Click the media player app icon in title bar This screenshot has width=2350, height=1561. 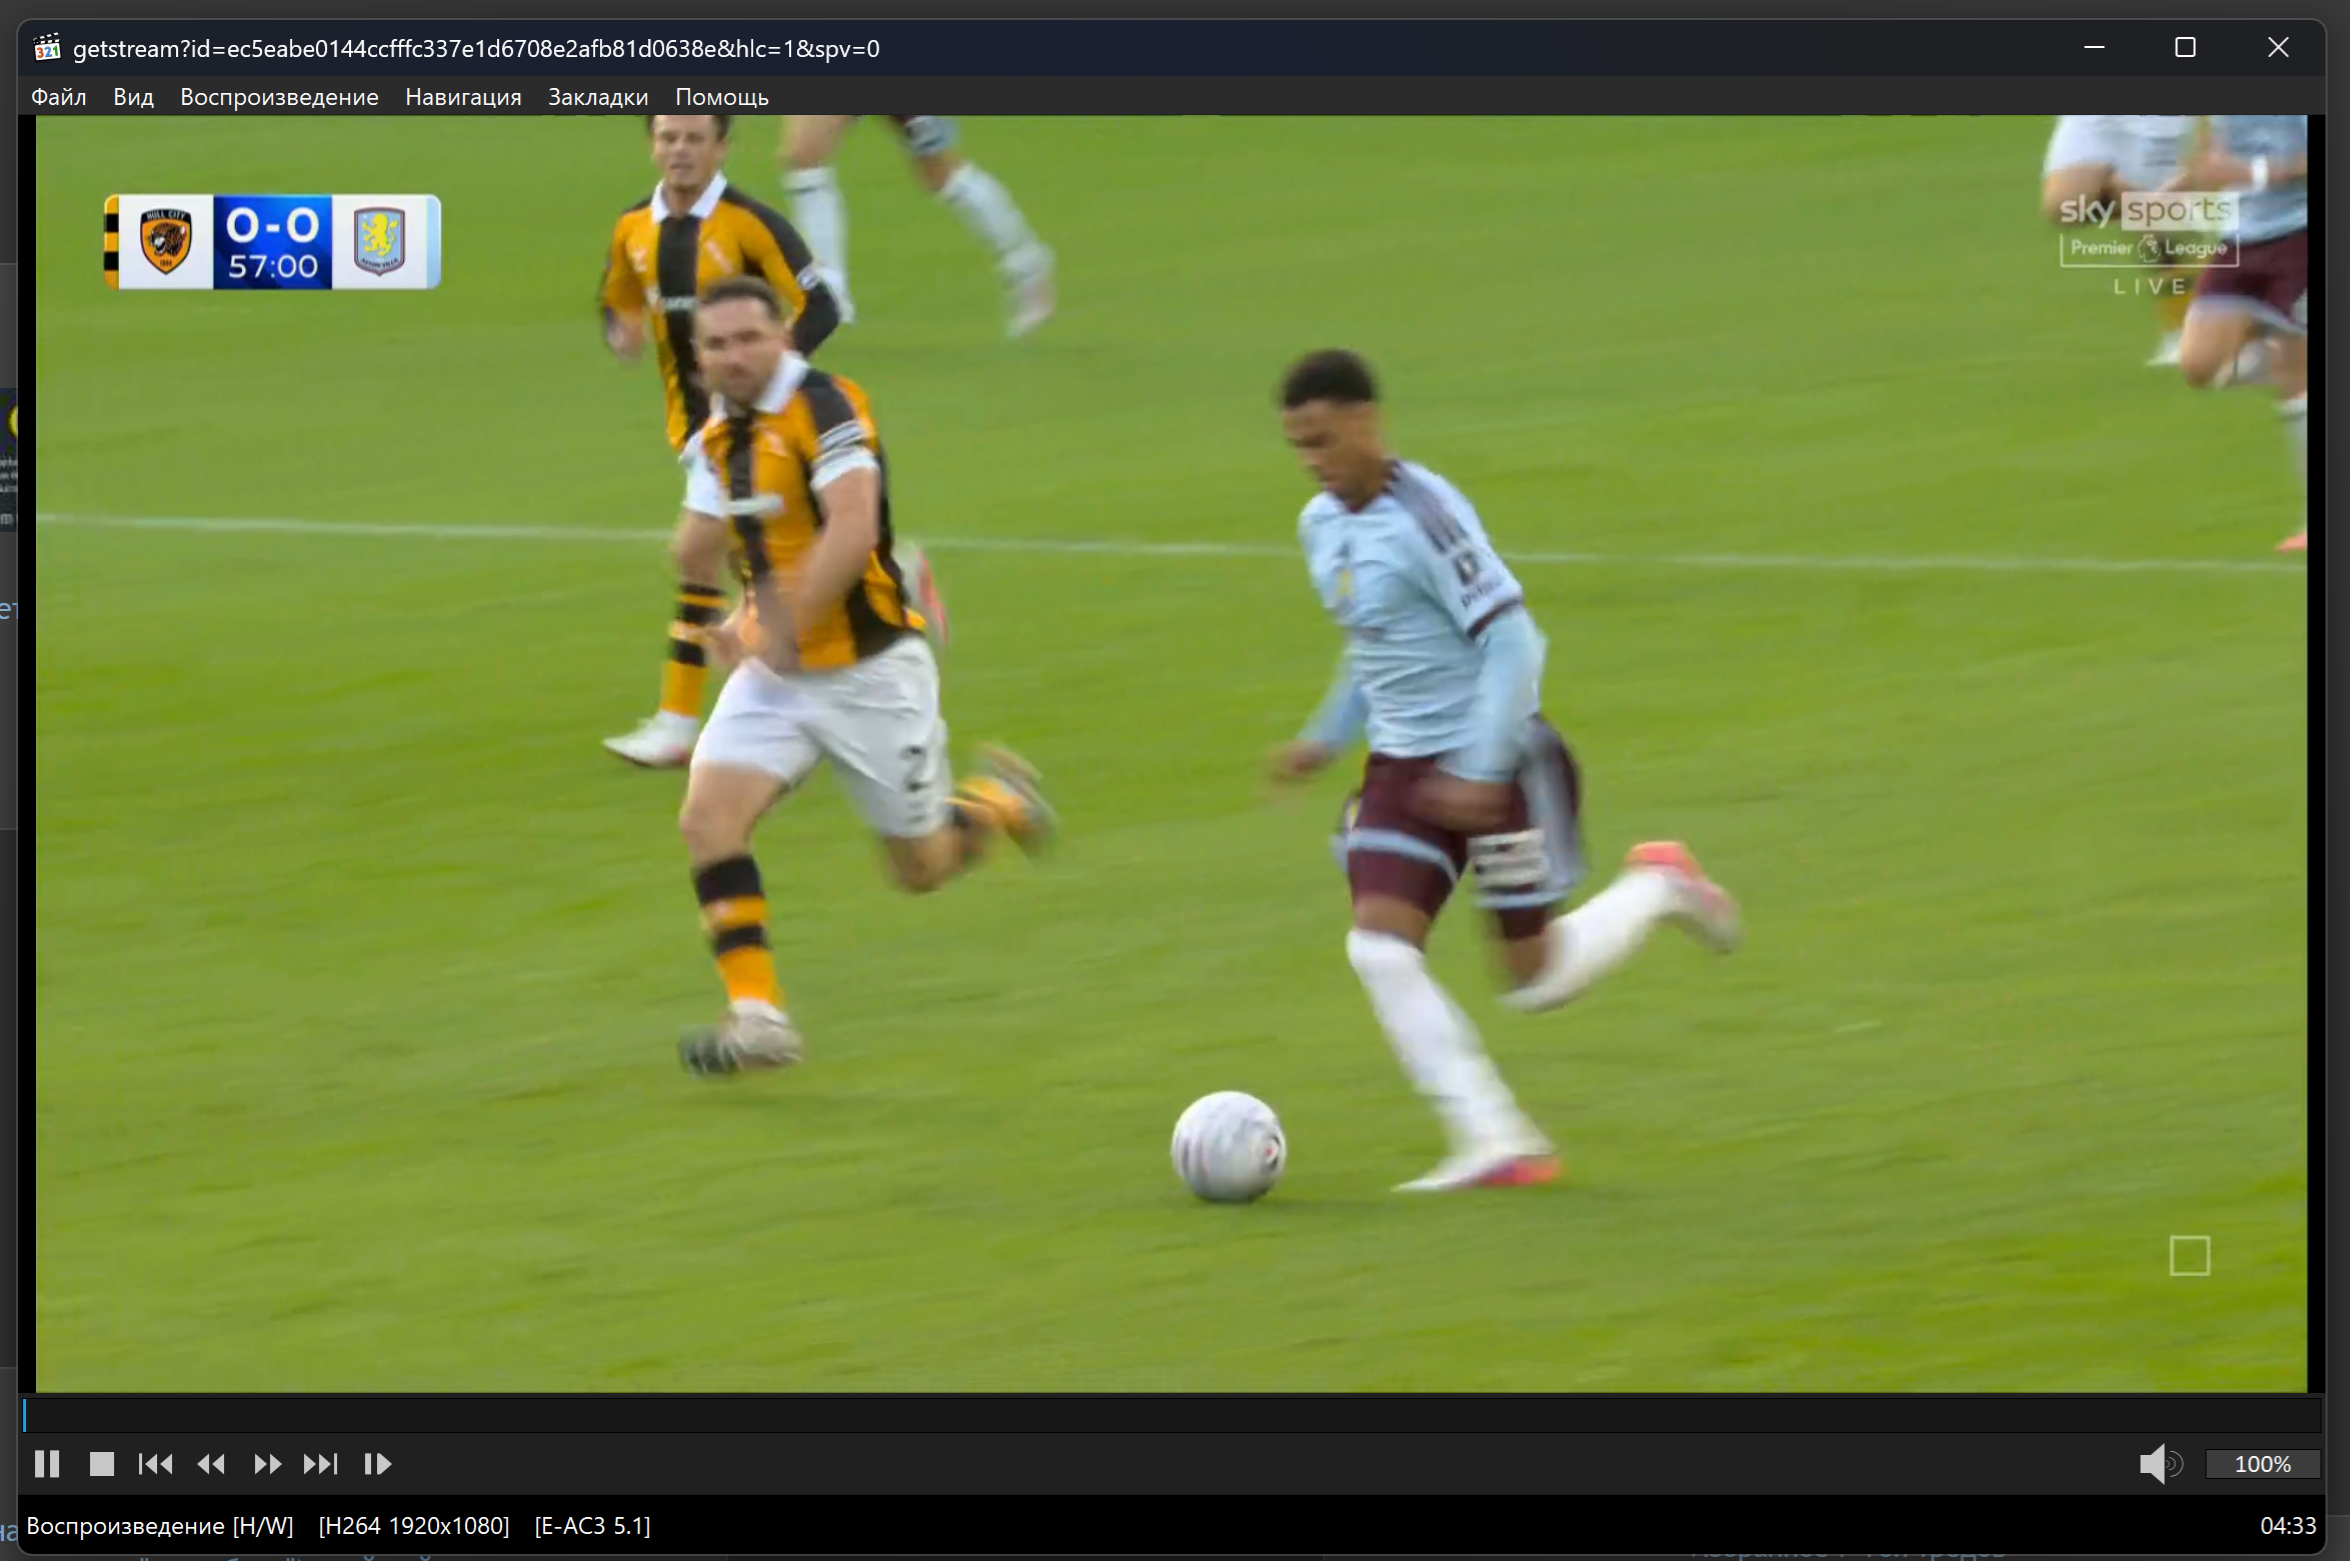[47, 48]
